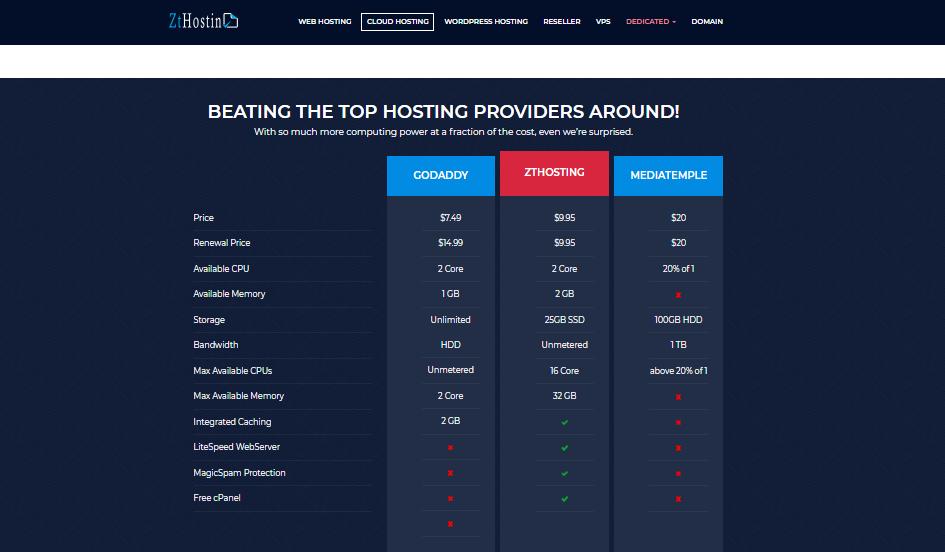Expand the Dedicated dropdown menu
Viewport: 945px width, 552px height.
point(651,22)
